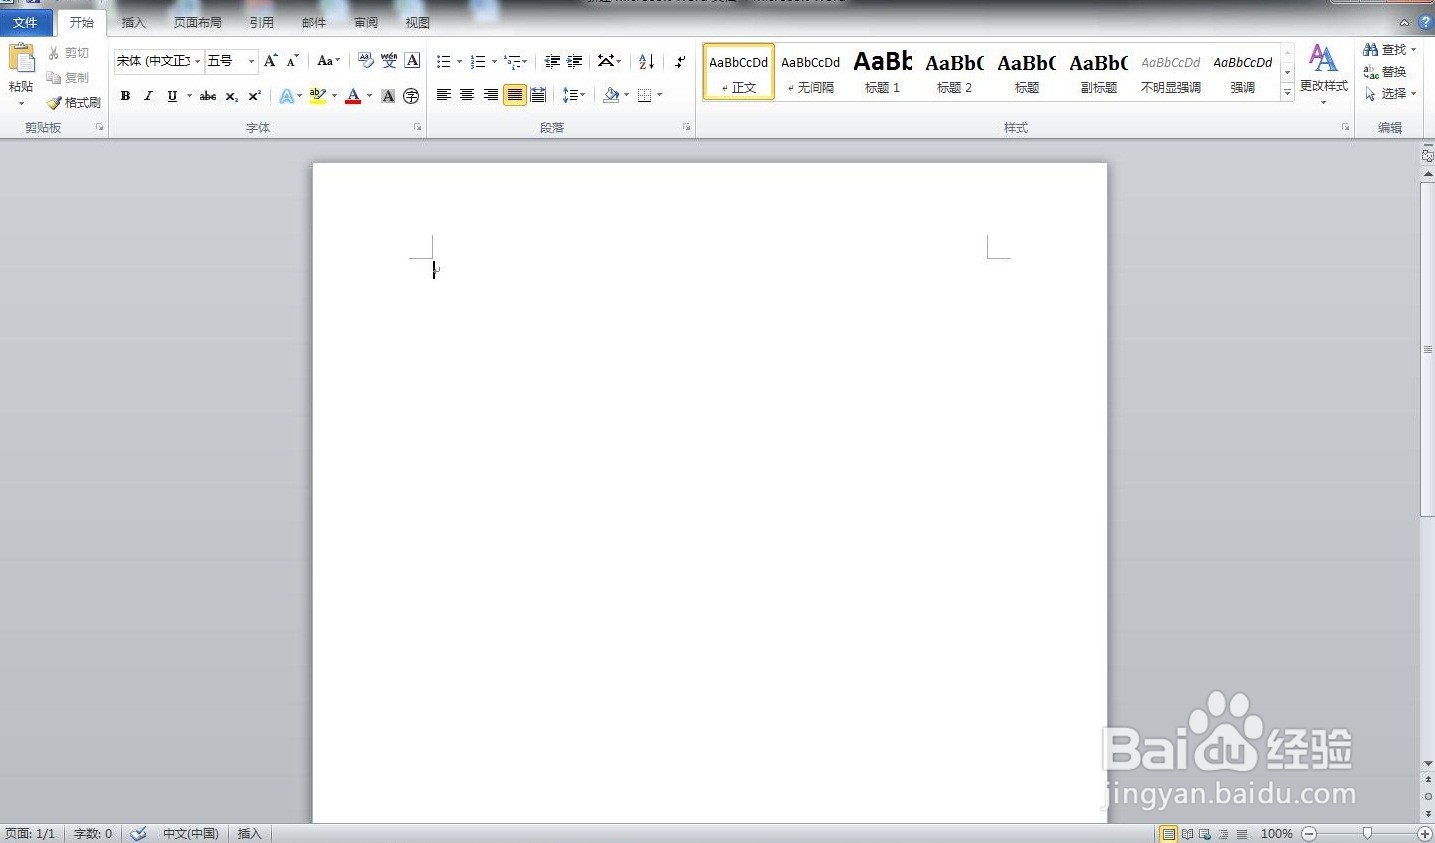Viewport: 1435px width, 843px height.
Task: Click the Decrease Indent icon
Action: tap(552, 61)
